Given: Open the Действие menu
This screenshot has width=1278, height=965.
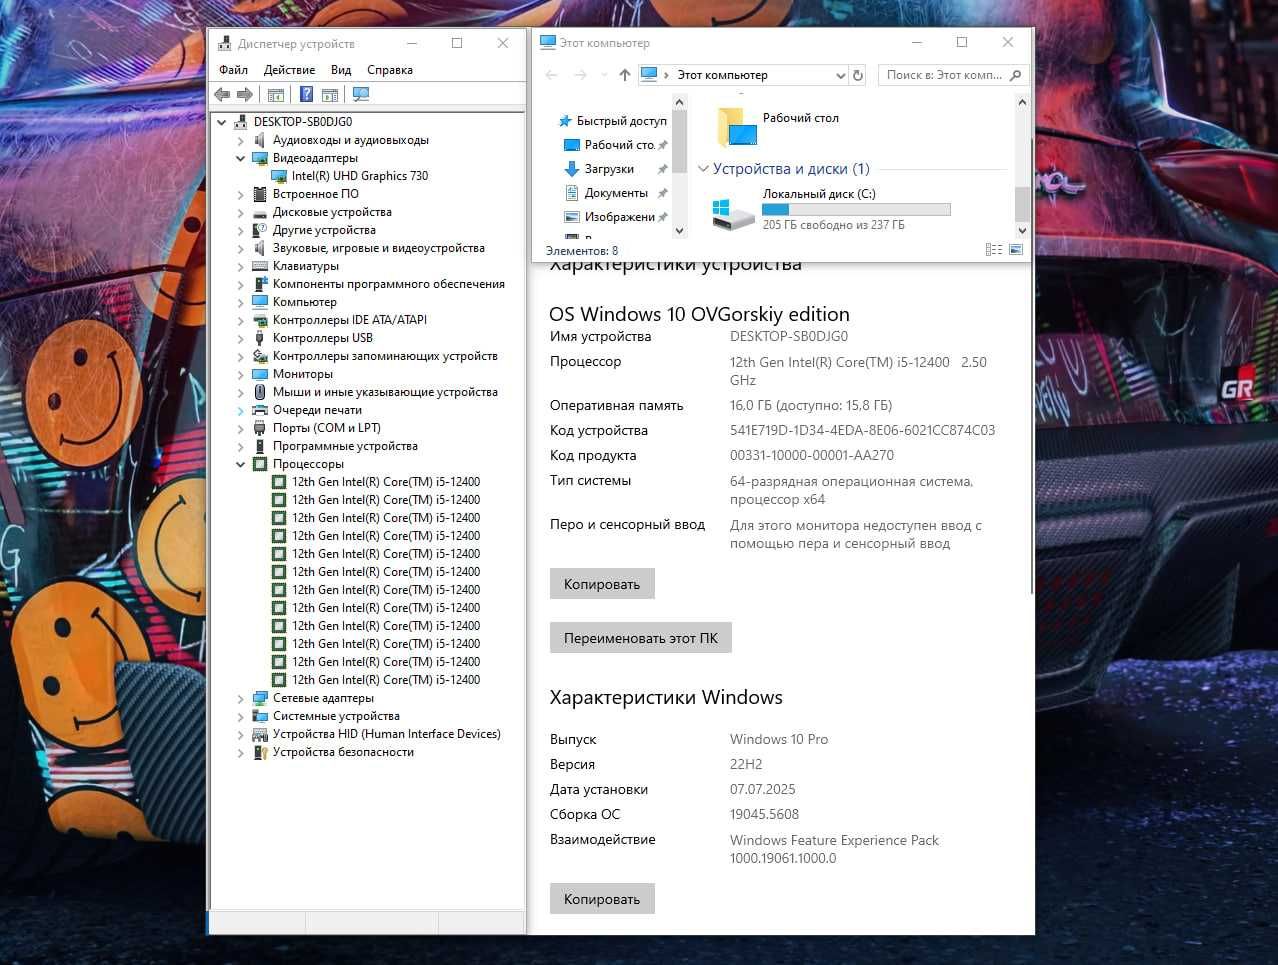Looking at the screenshot, I should tap(289, 70).
